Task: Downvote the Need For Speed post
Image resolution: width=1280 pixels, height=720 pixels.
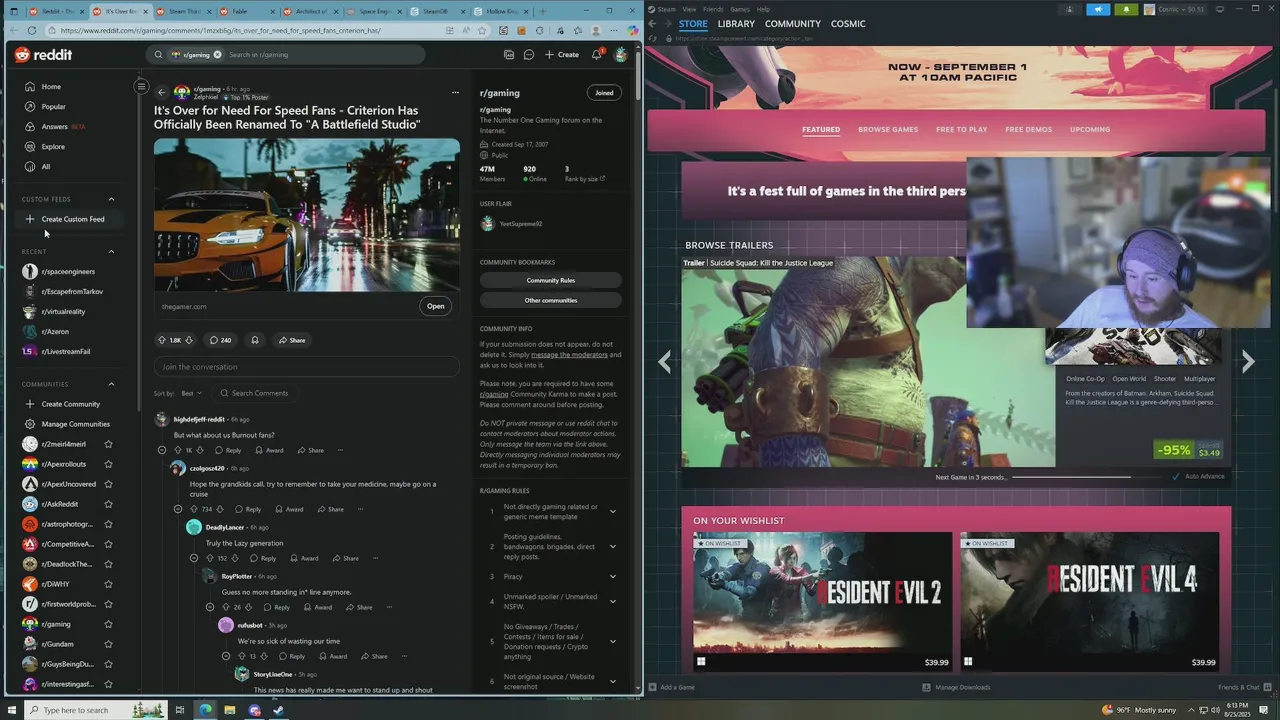Action: pyautogui.click(x=189, y=340)
